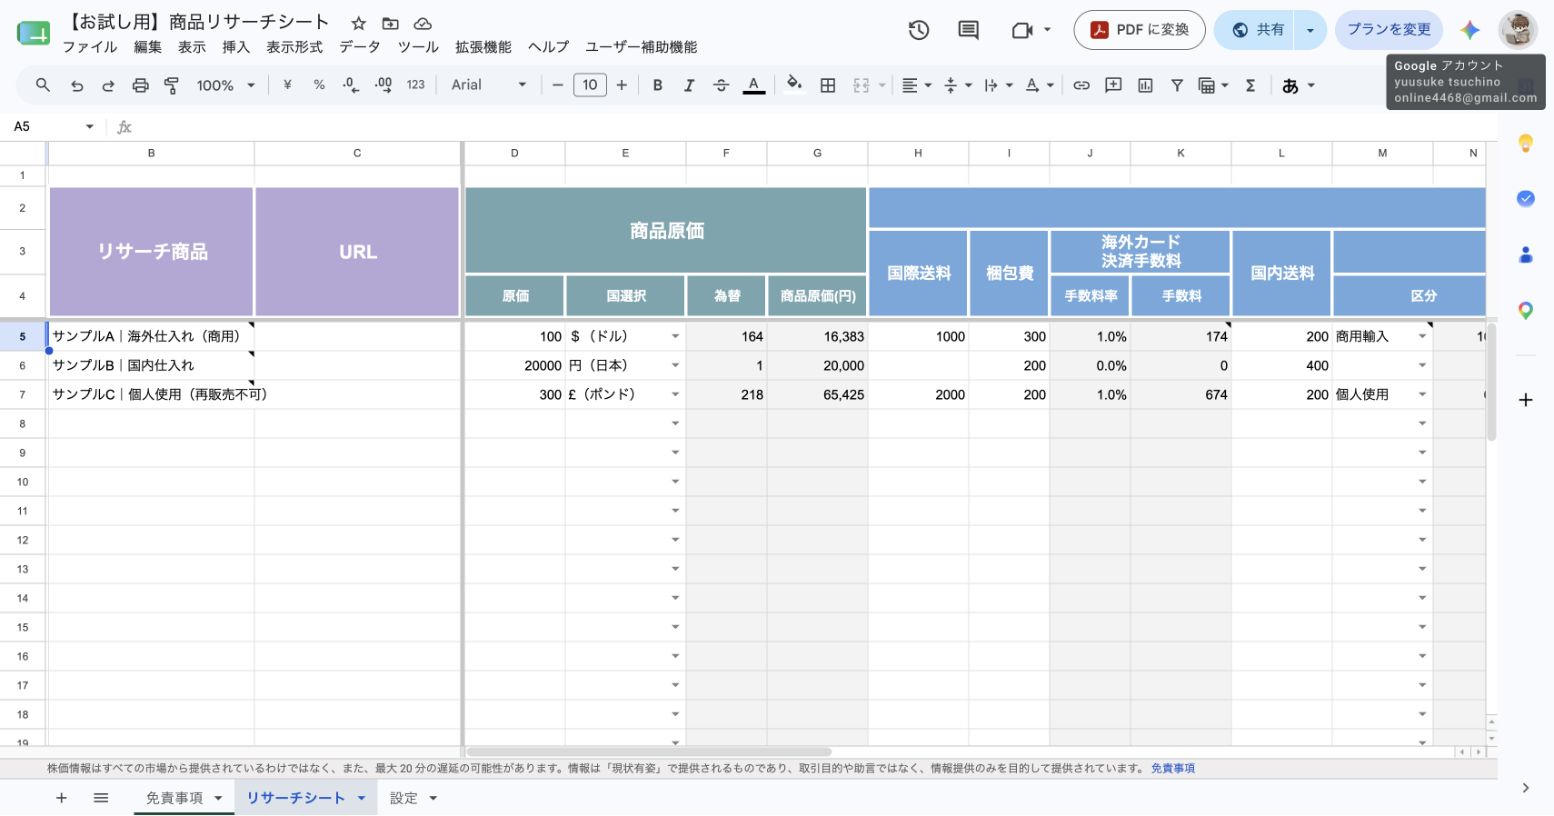Increase font size with plus button

(622, 85)
